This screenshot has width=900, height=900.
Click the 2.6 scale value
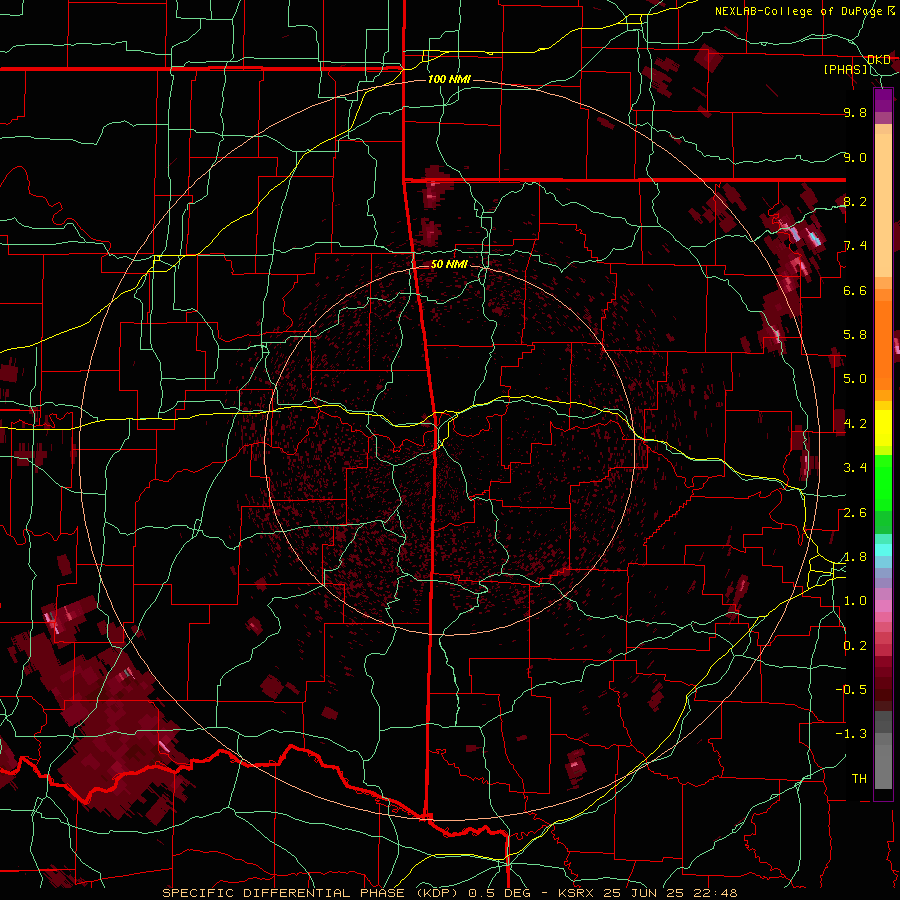(855, 513)
